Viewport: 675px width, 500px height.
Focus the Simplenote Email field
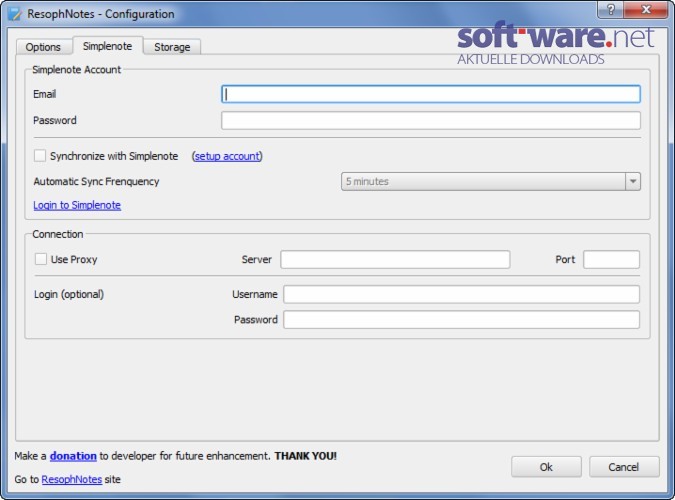(431, 94)
